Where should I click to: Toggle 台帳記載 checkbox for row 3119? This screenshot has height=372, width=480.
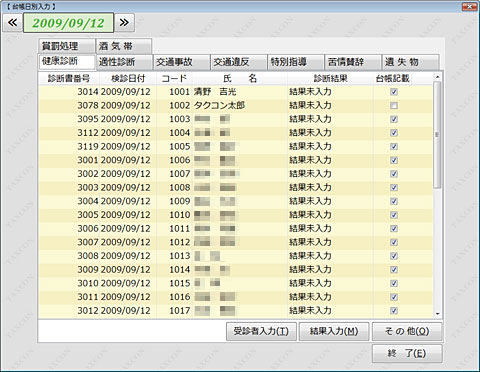point(394,146)
